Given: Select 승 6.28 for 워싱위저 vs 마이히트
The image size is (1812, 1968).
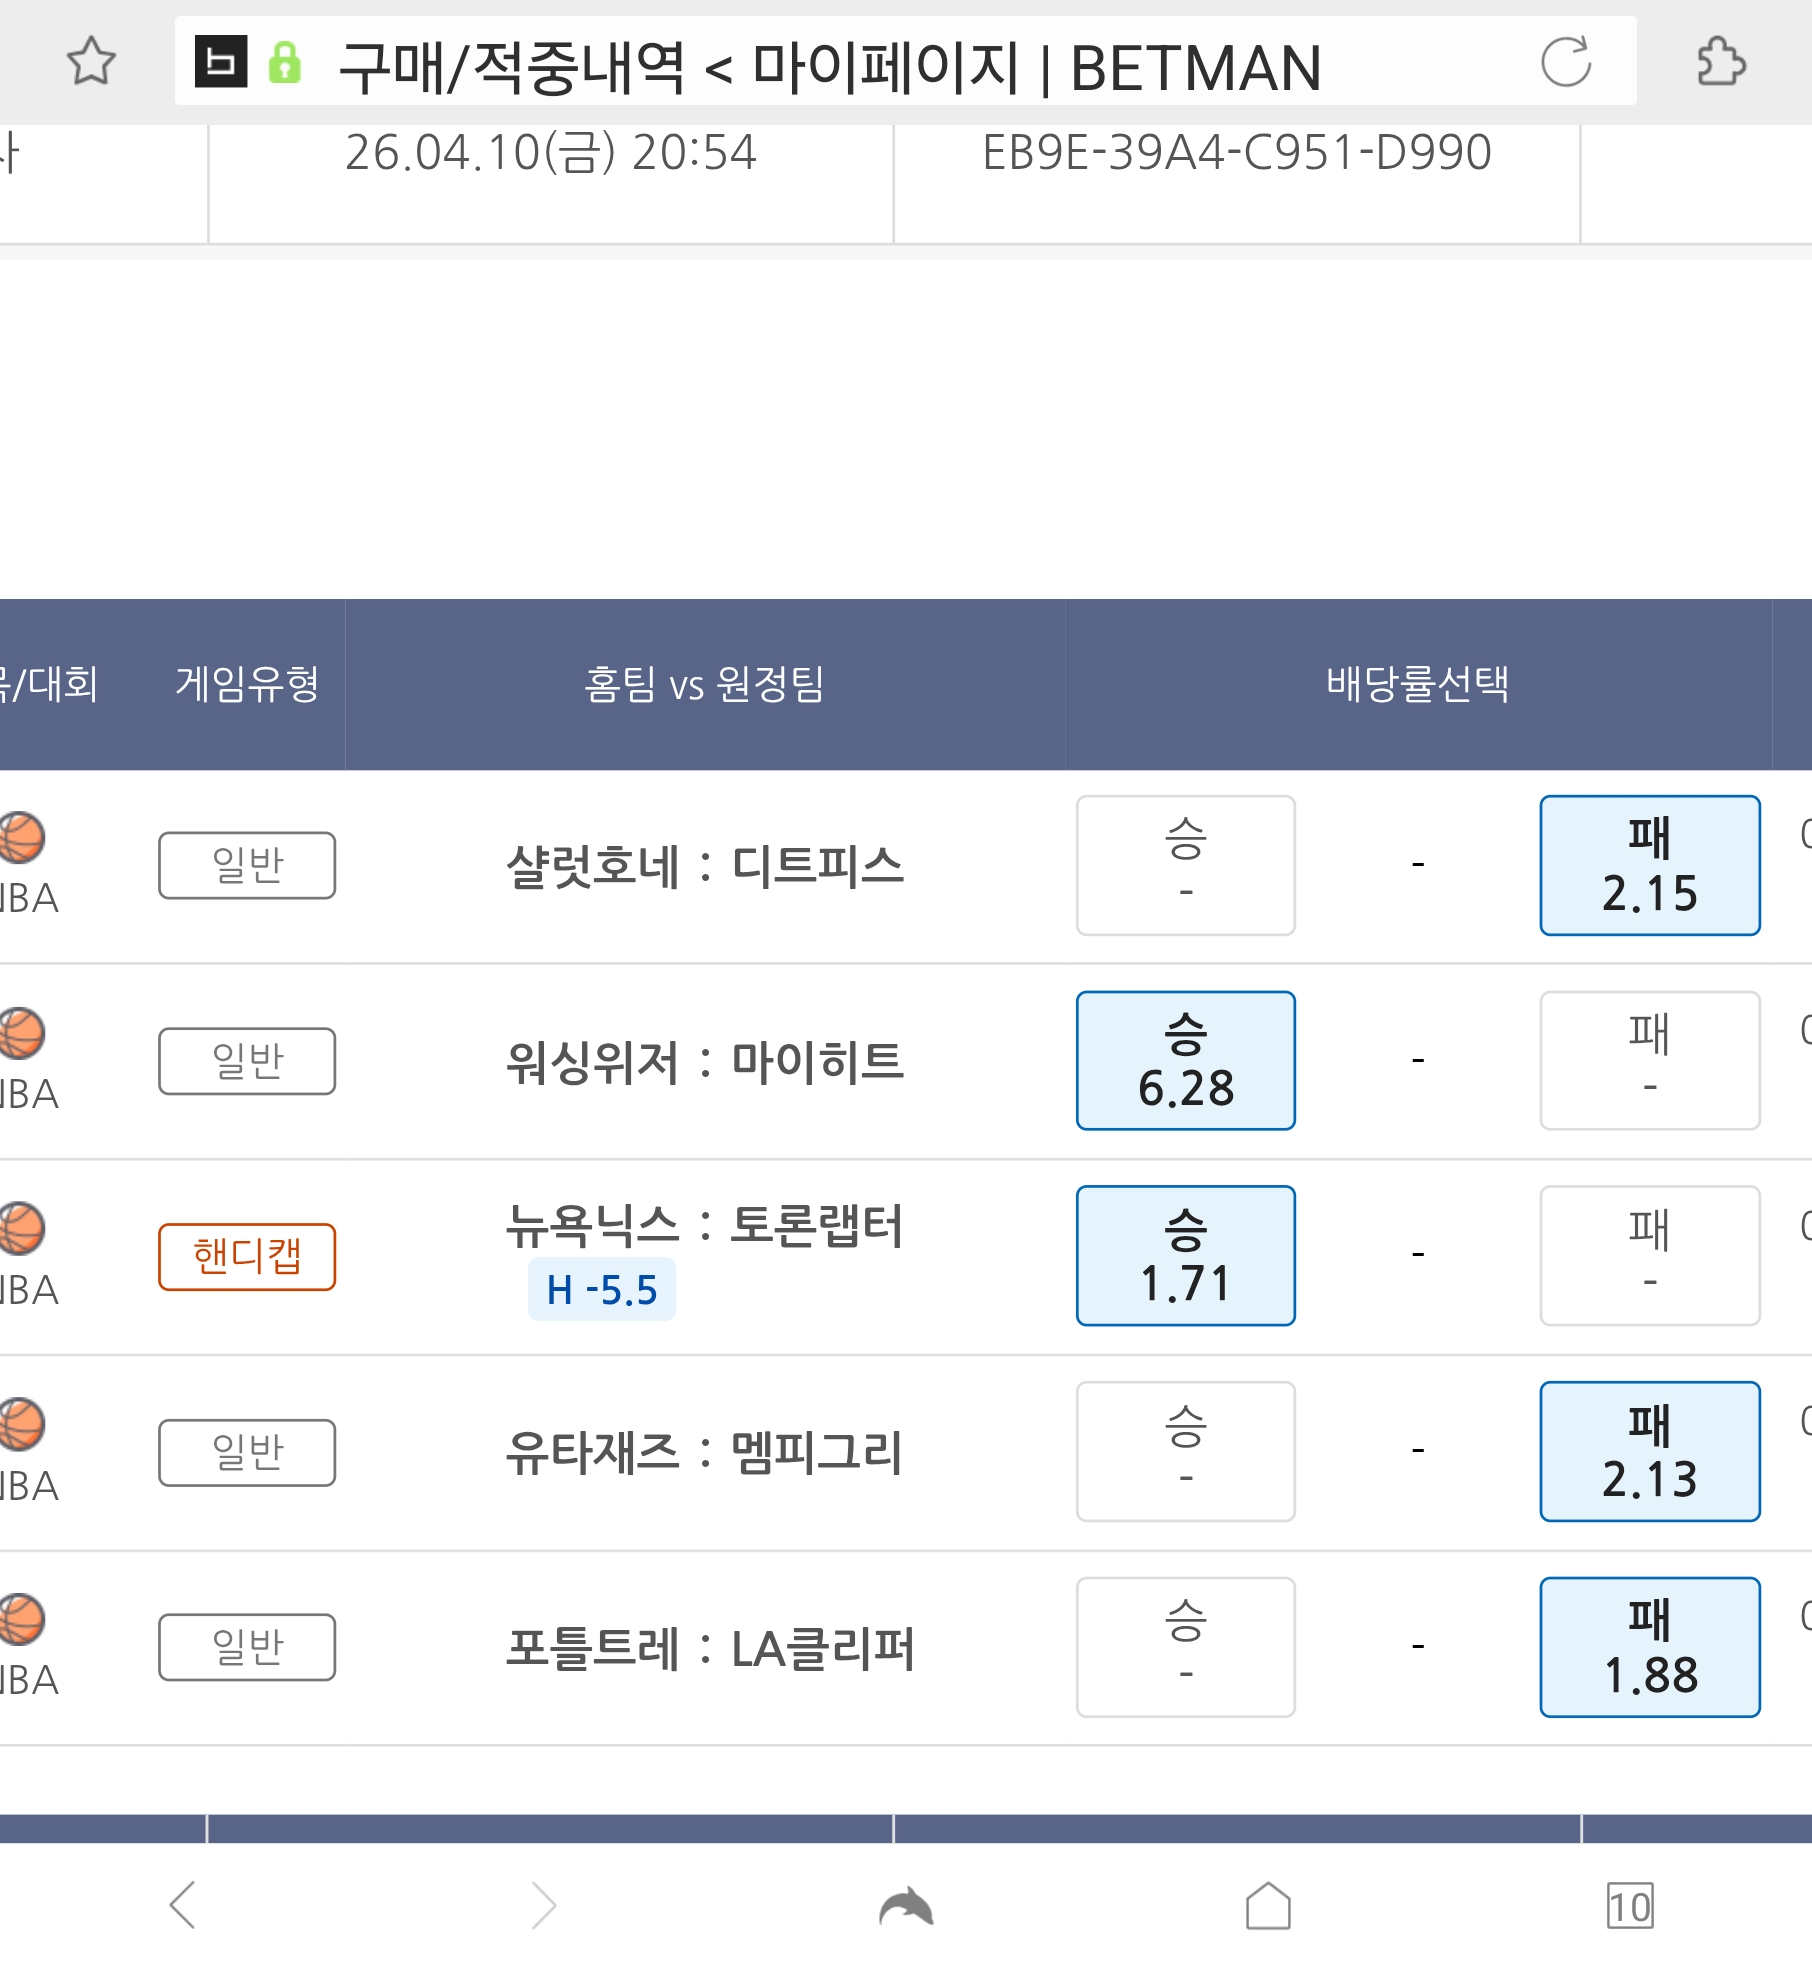Looking at the screenshot, I should click(1186, 1060).
